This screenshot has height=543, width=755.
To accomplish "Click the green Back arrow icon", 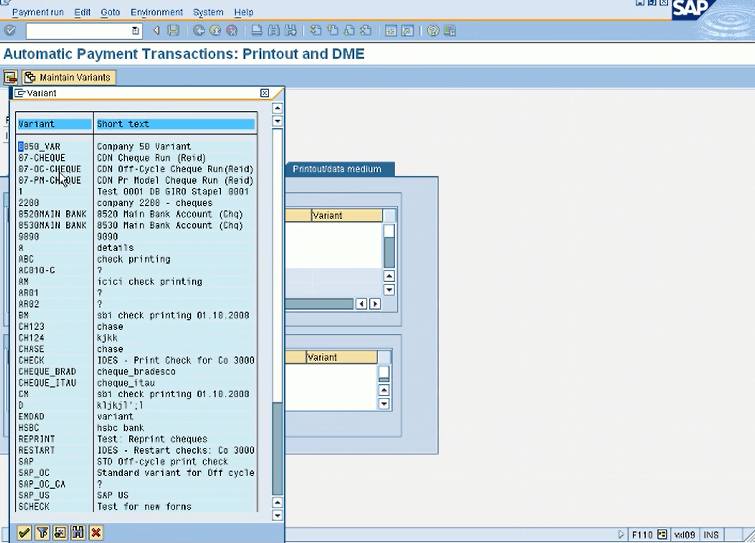I will [198, 31].
